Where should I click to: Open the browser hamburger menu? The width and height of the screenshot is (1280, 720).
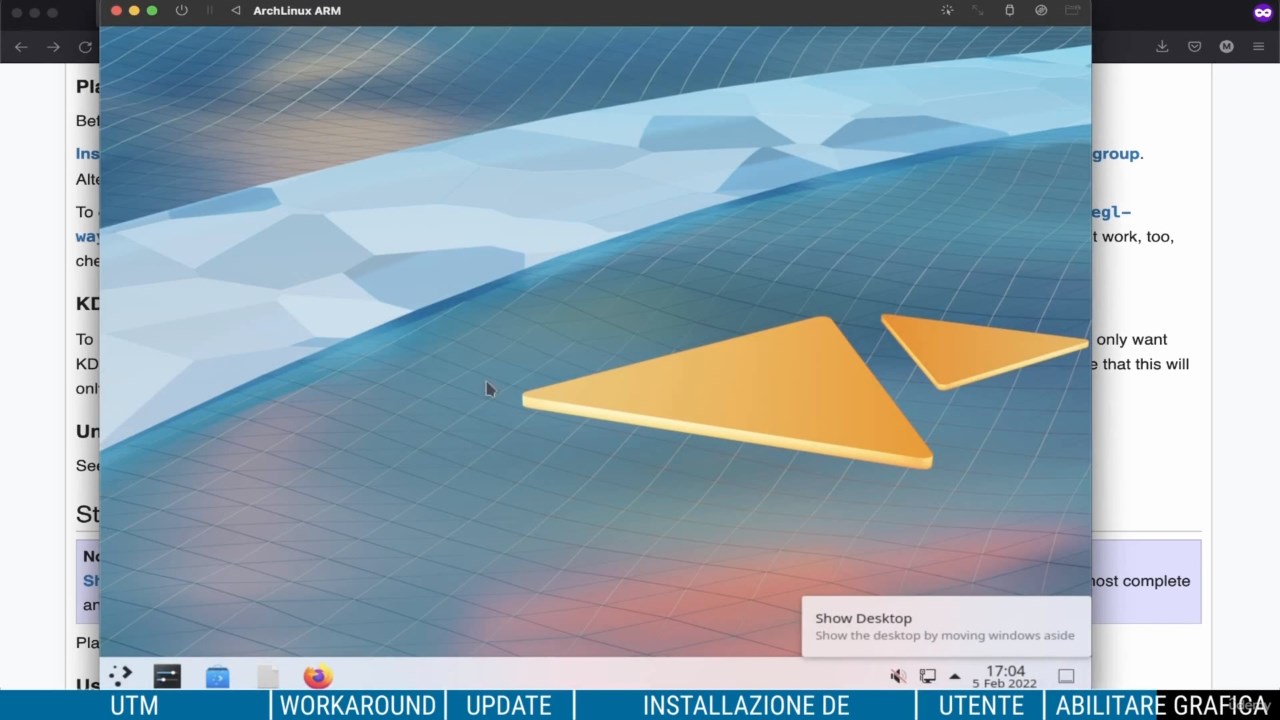[x=1258, y=47]
